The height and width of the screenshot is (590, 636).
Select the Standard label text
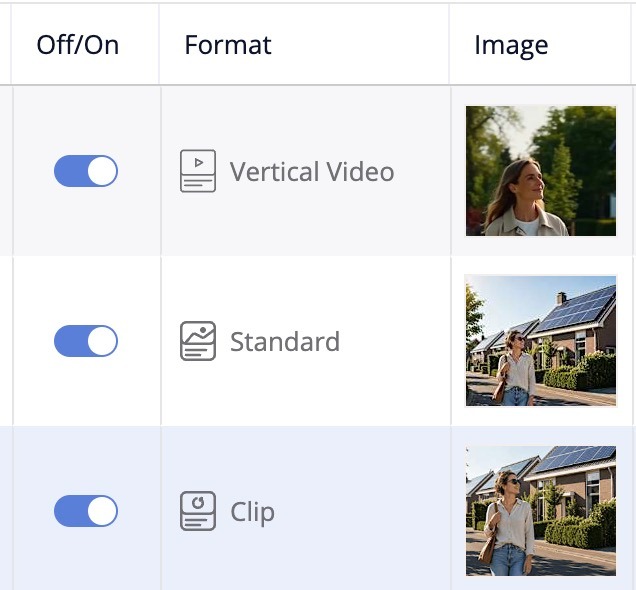point(285,341)
